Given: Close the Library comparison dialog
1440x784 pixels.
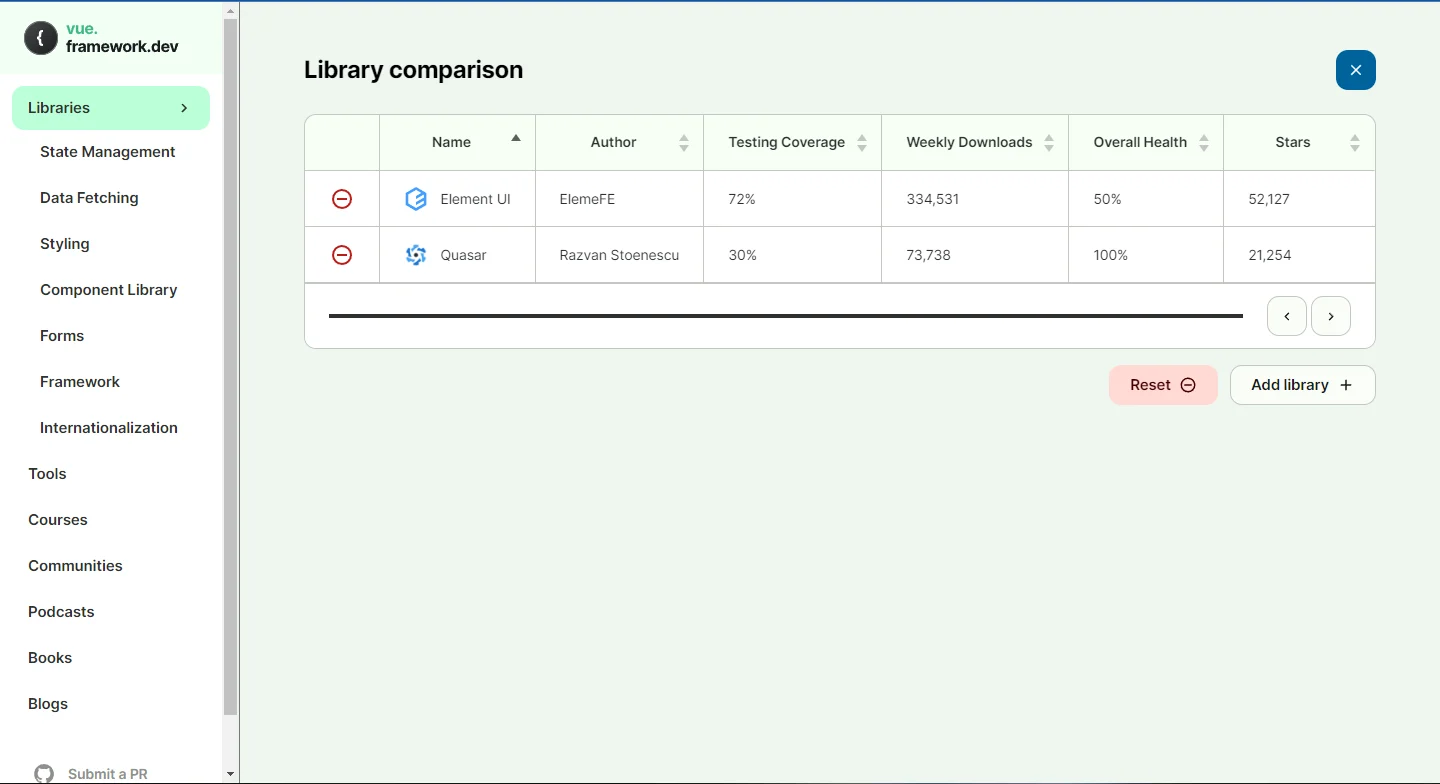Looking at the screenshot, I should click(1356, 70).
